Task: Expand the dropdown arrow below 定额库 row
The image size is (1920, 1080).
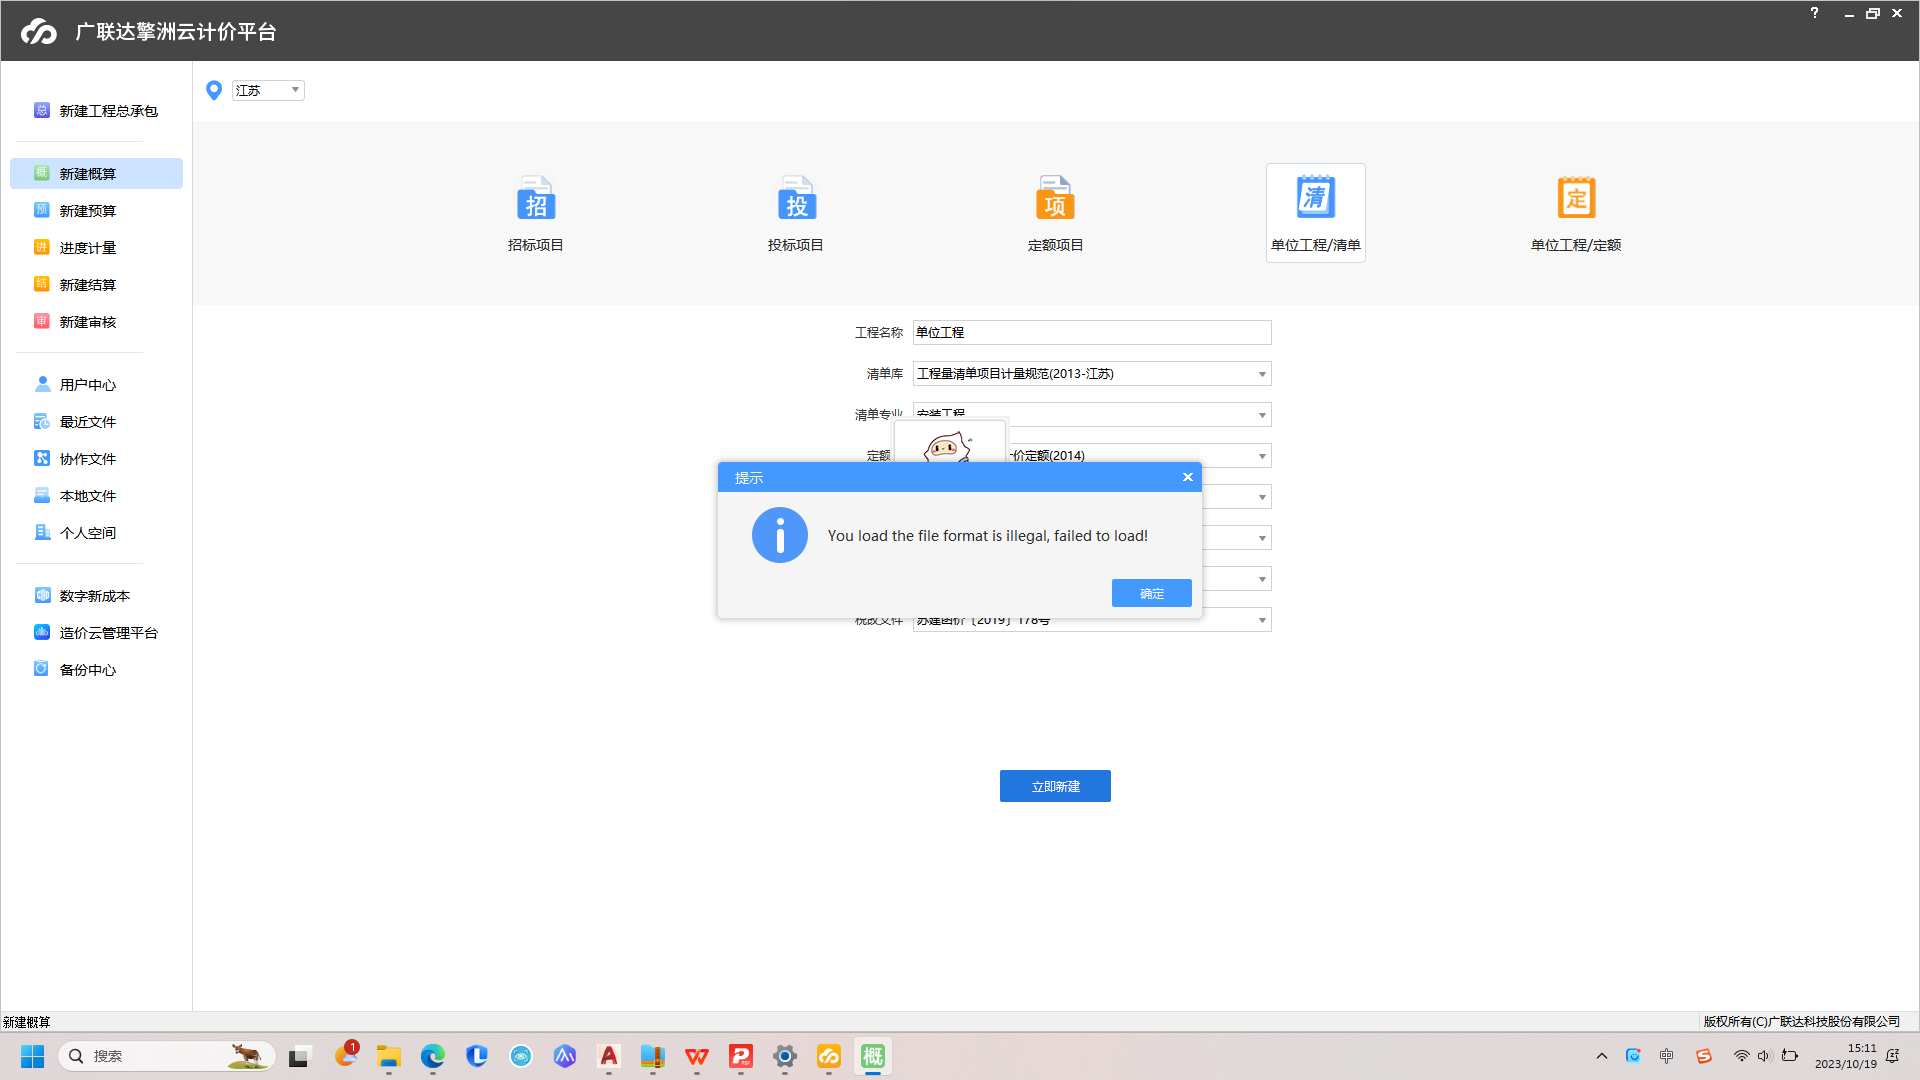Action: click(1262, 497)
